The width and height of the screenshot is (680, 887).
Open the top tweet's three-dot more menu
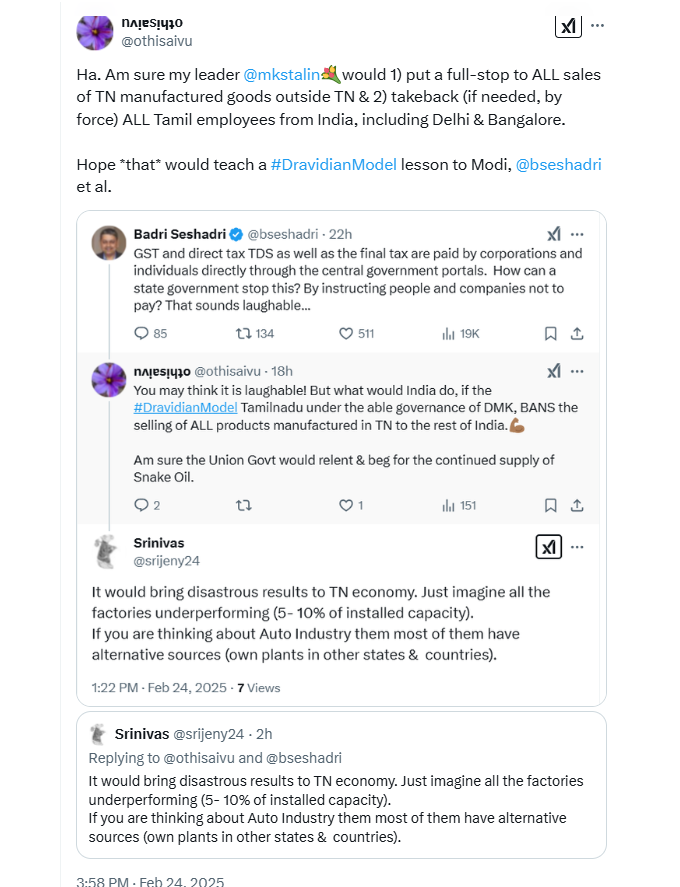pyautogui.click(x=597, y=27)
